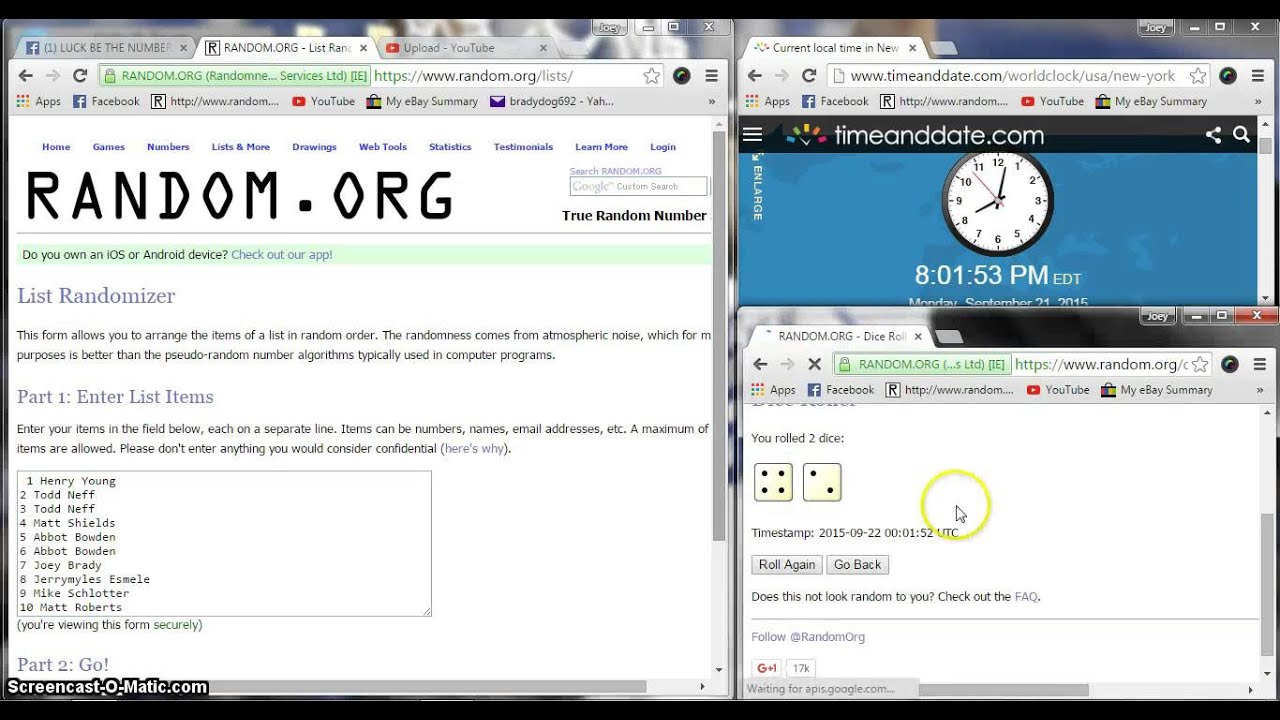Screen dimensions: 1280x720
Task: Open the Numbers menu on RANDOM.ORG
Action: pos(168,147)
